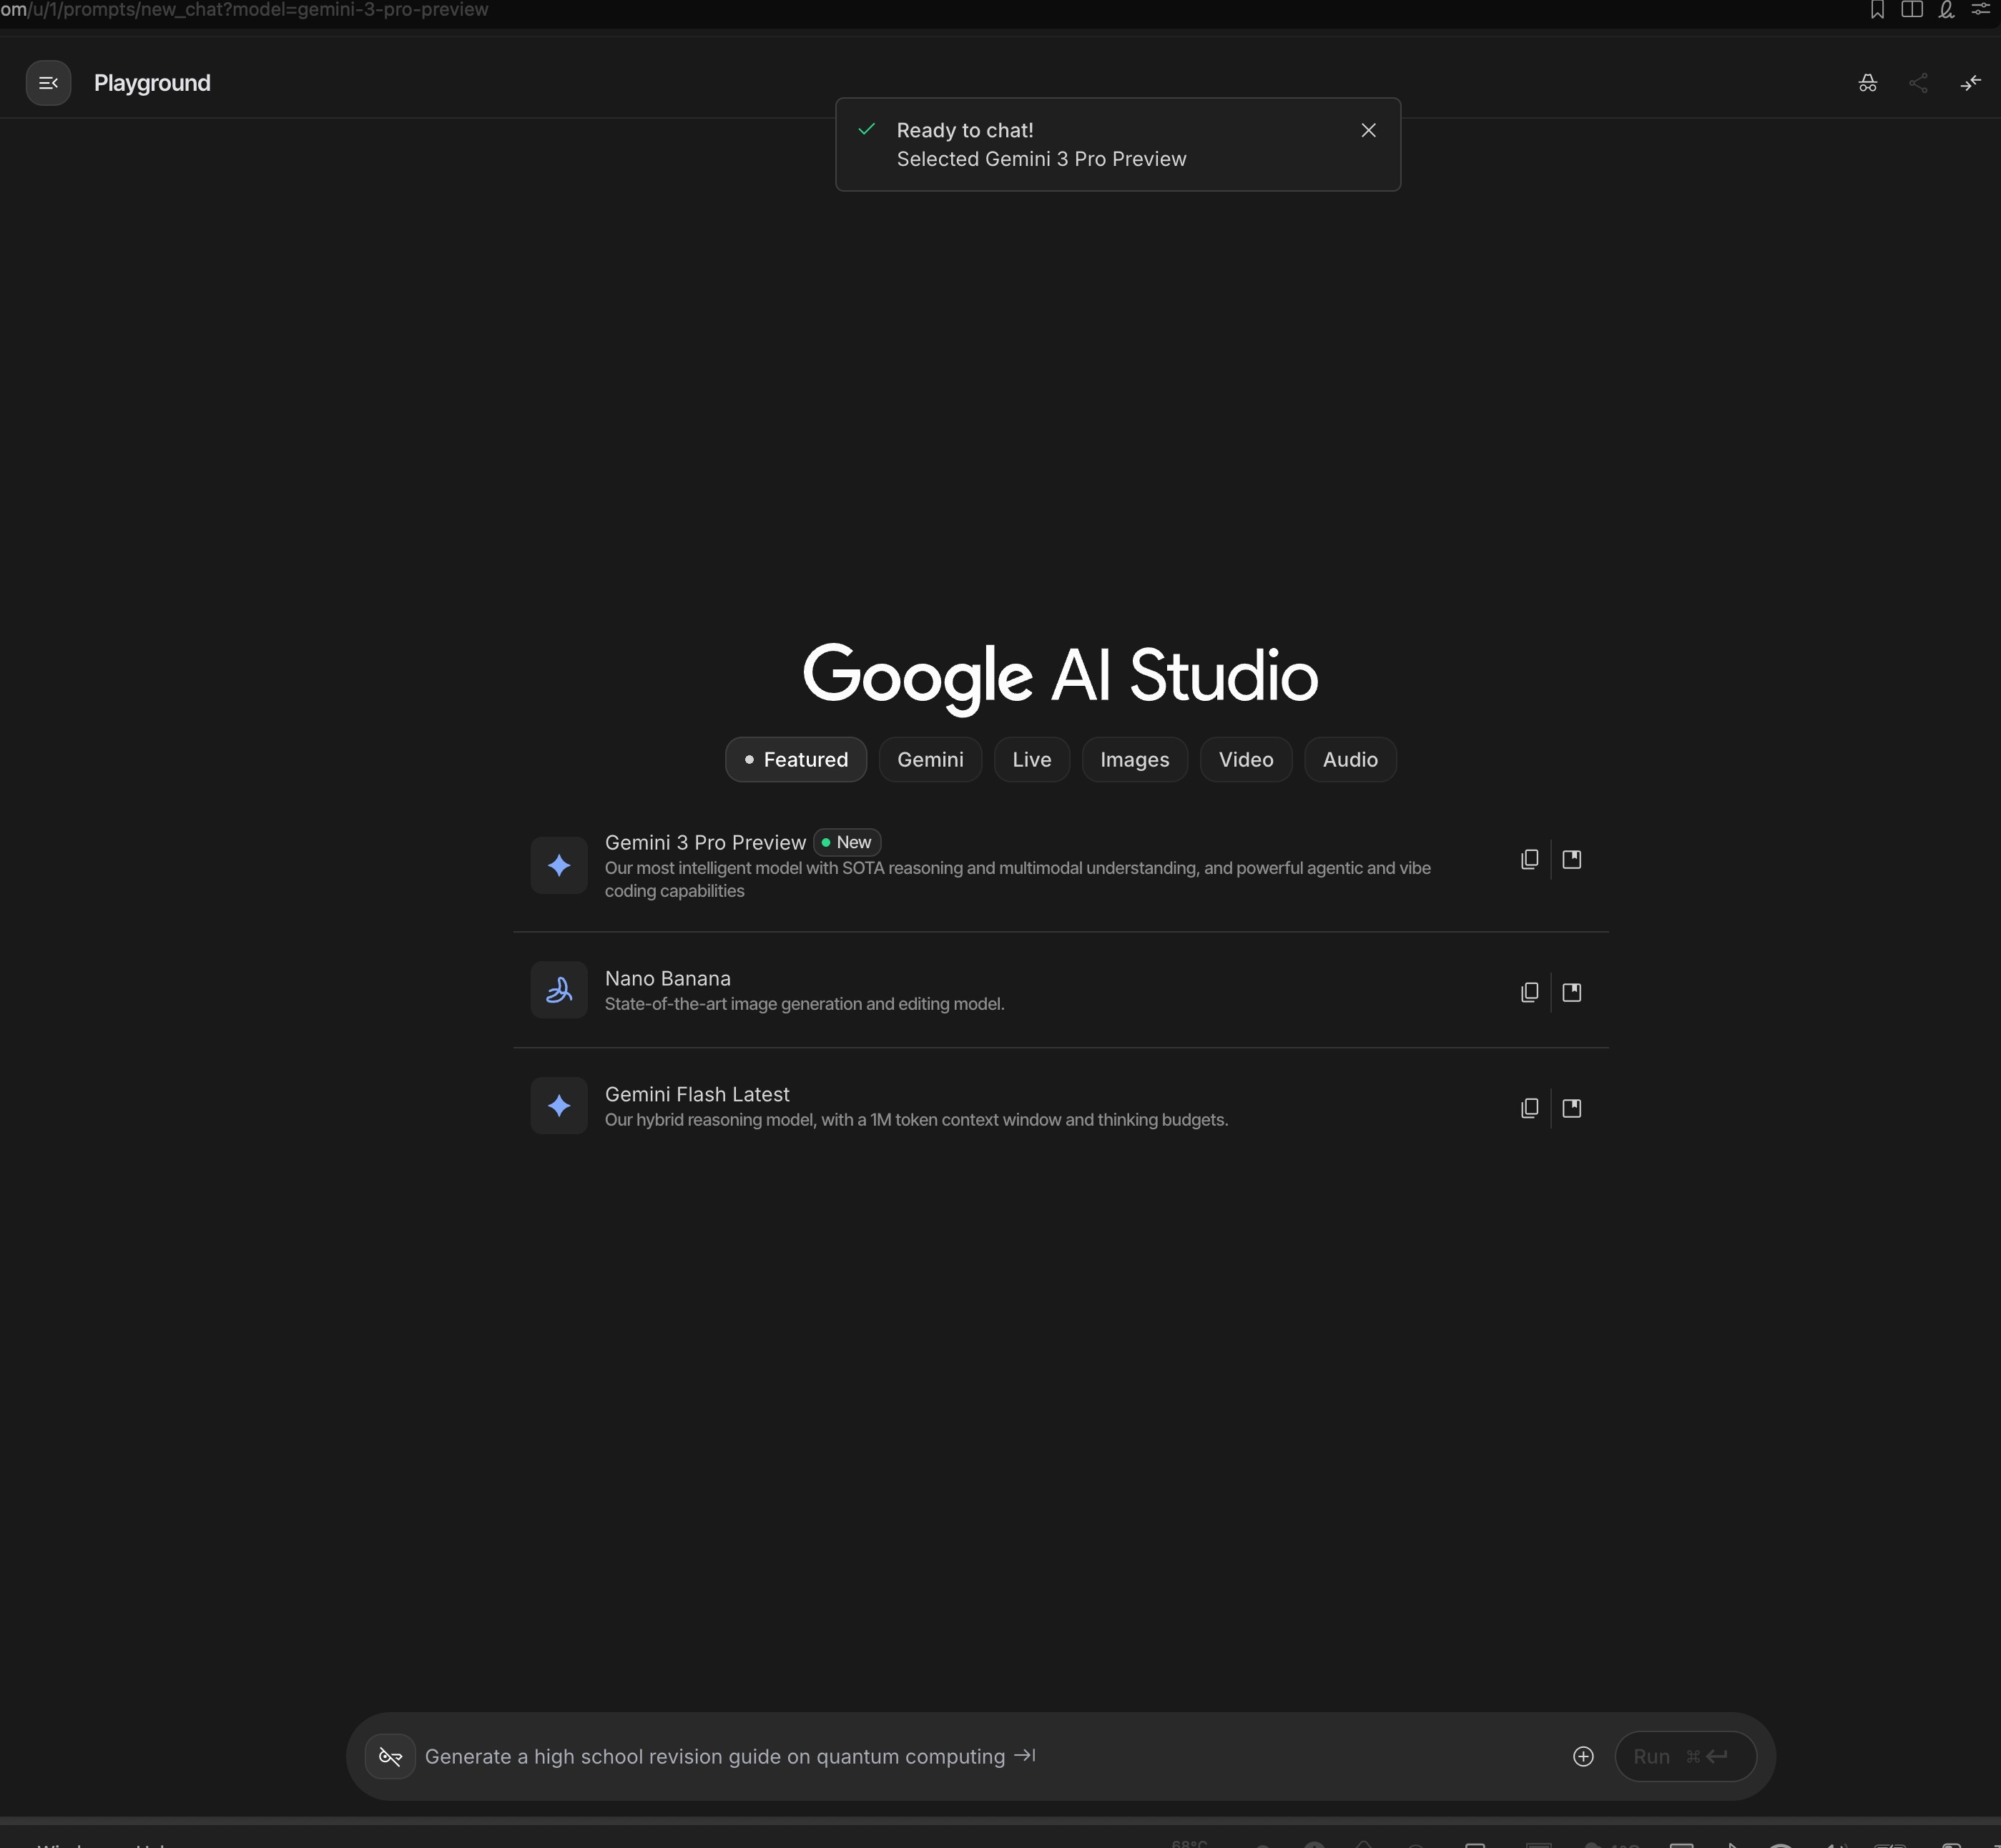Dismiss the Ready to chat notification
Screen dimensions: 2001x1848
click(x=1368, y=130)
